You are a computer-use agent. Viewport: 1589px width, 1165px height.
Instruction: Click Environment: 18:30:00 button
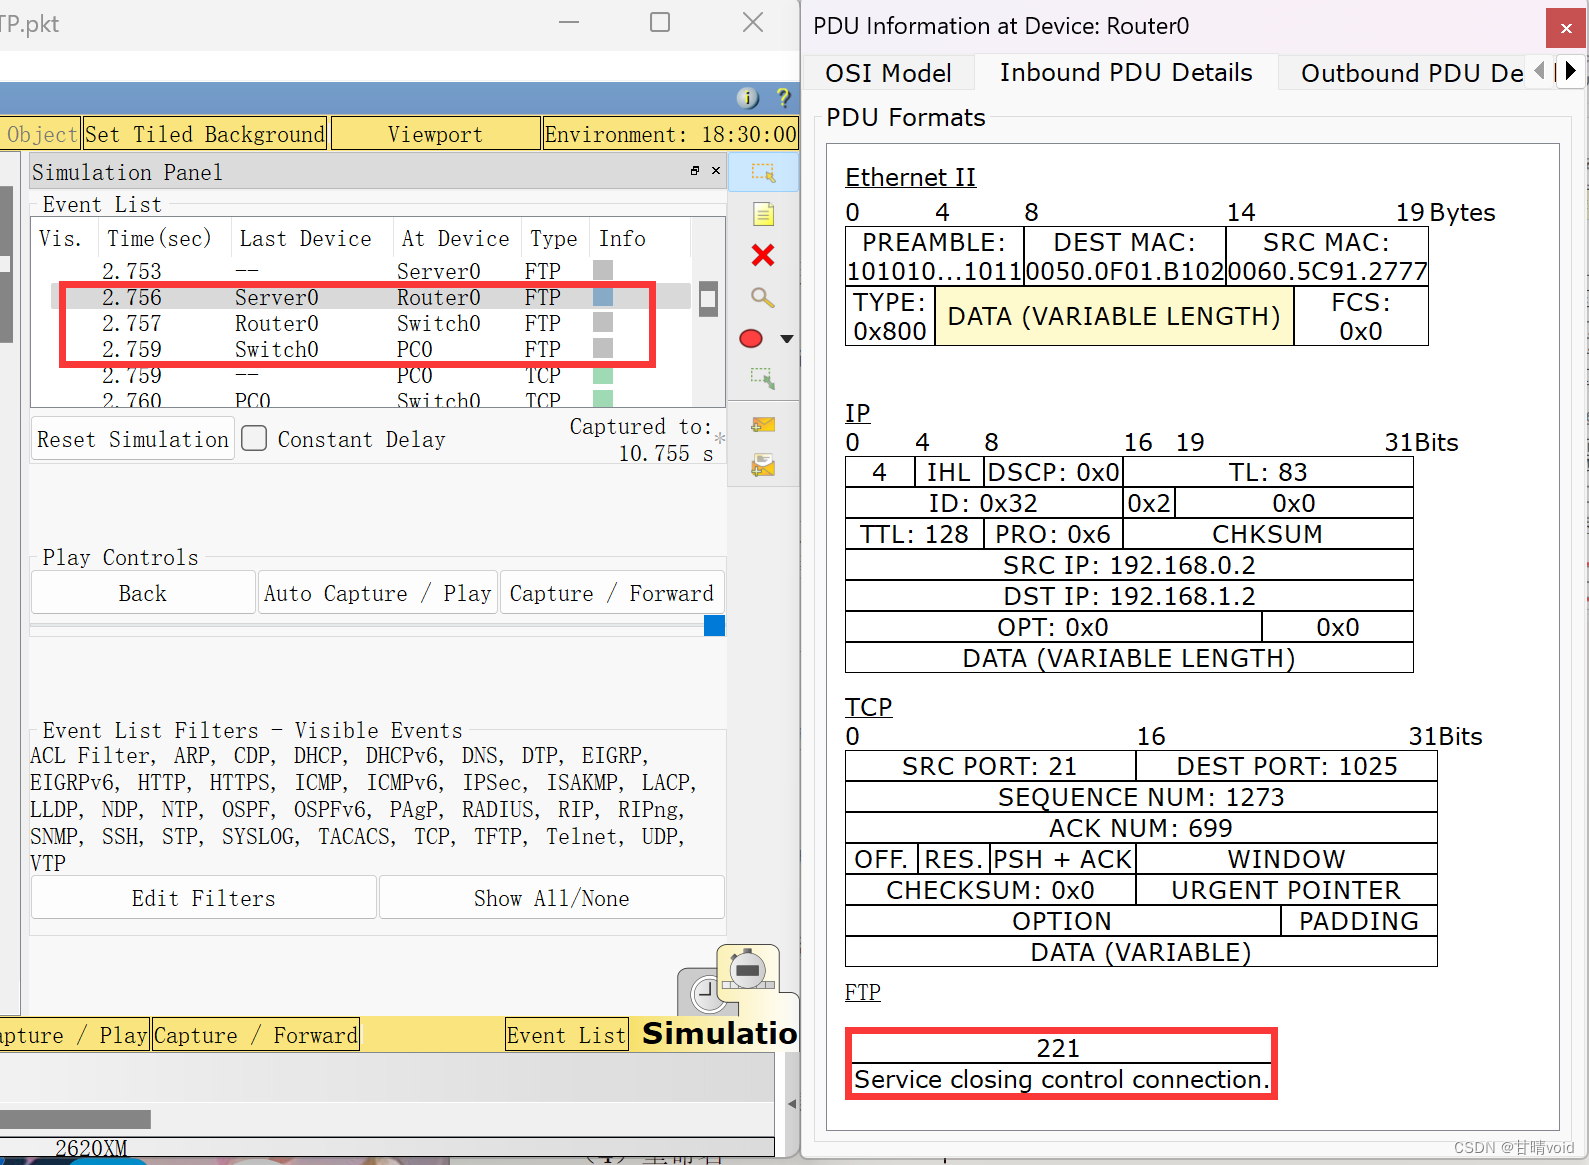(x=671, y=134)
